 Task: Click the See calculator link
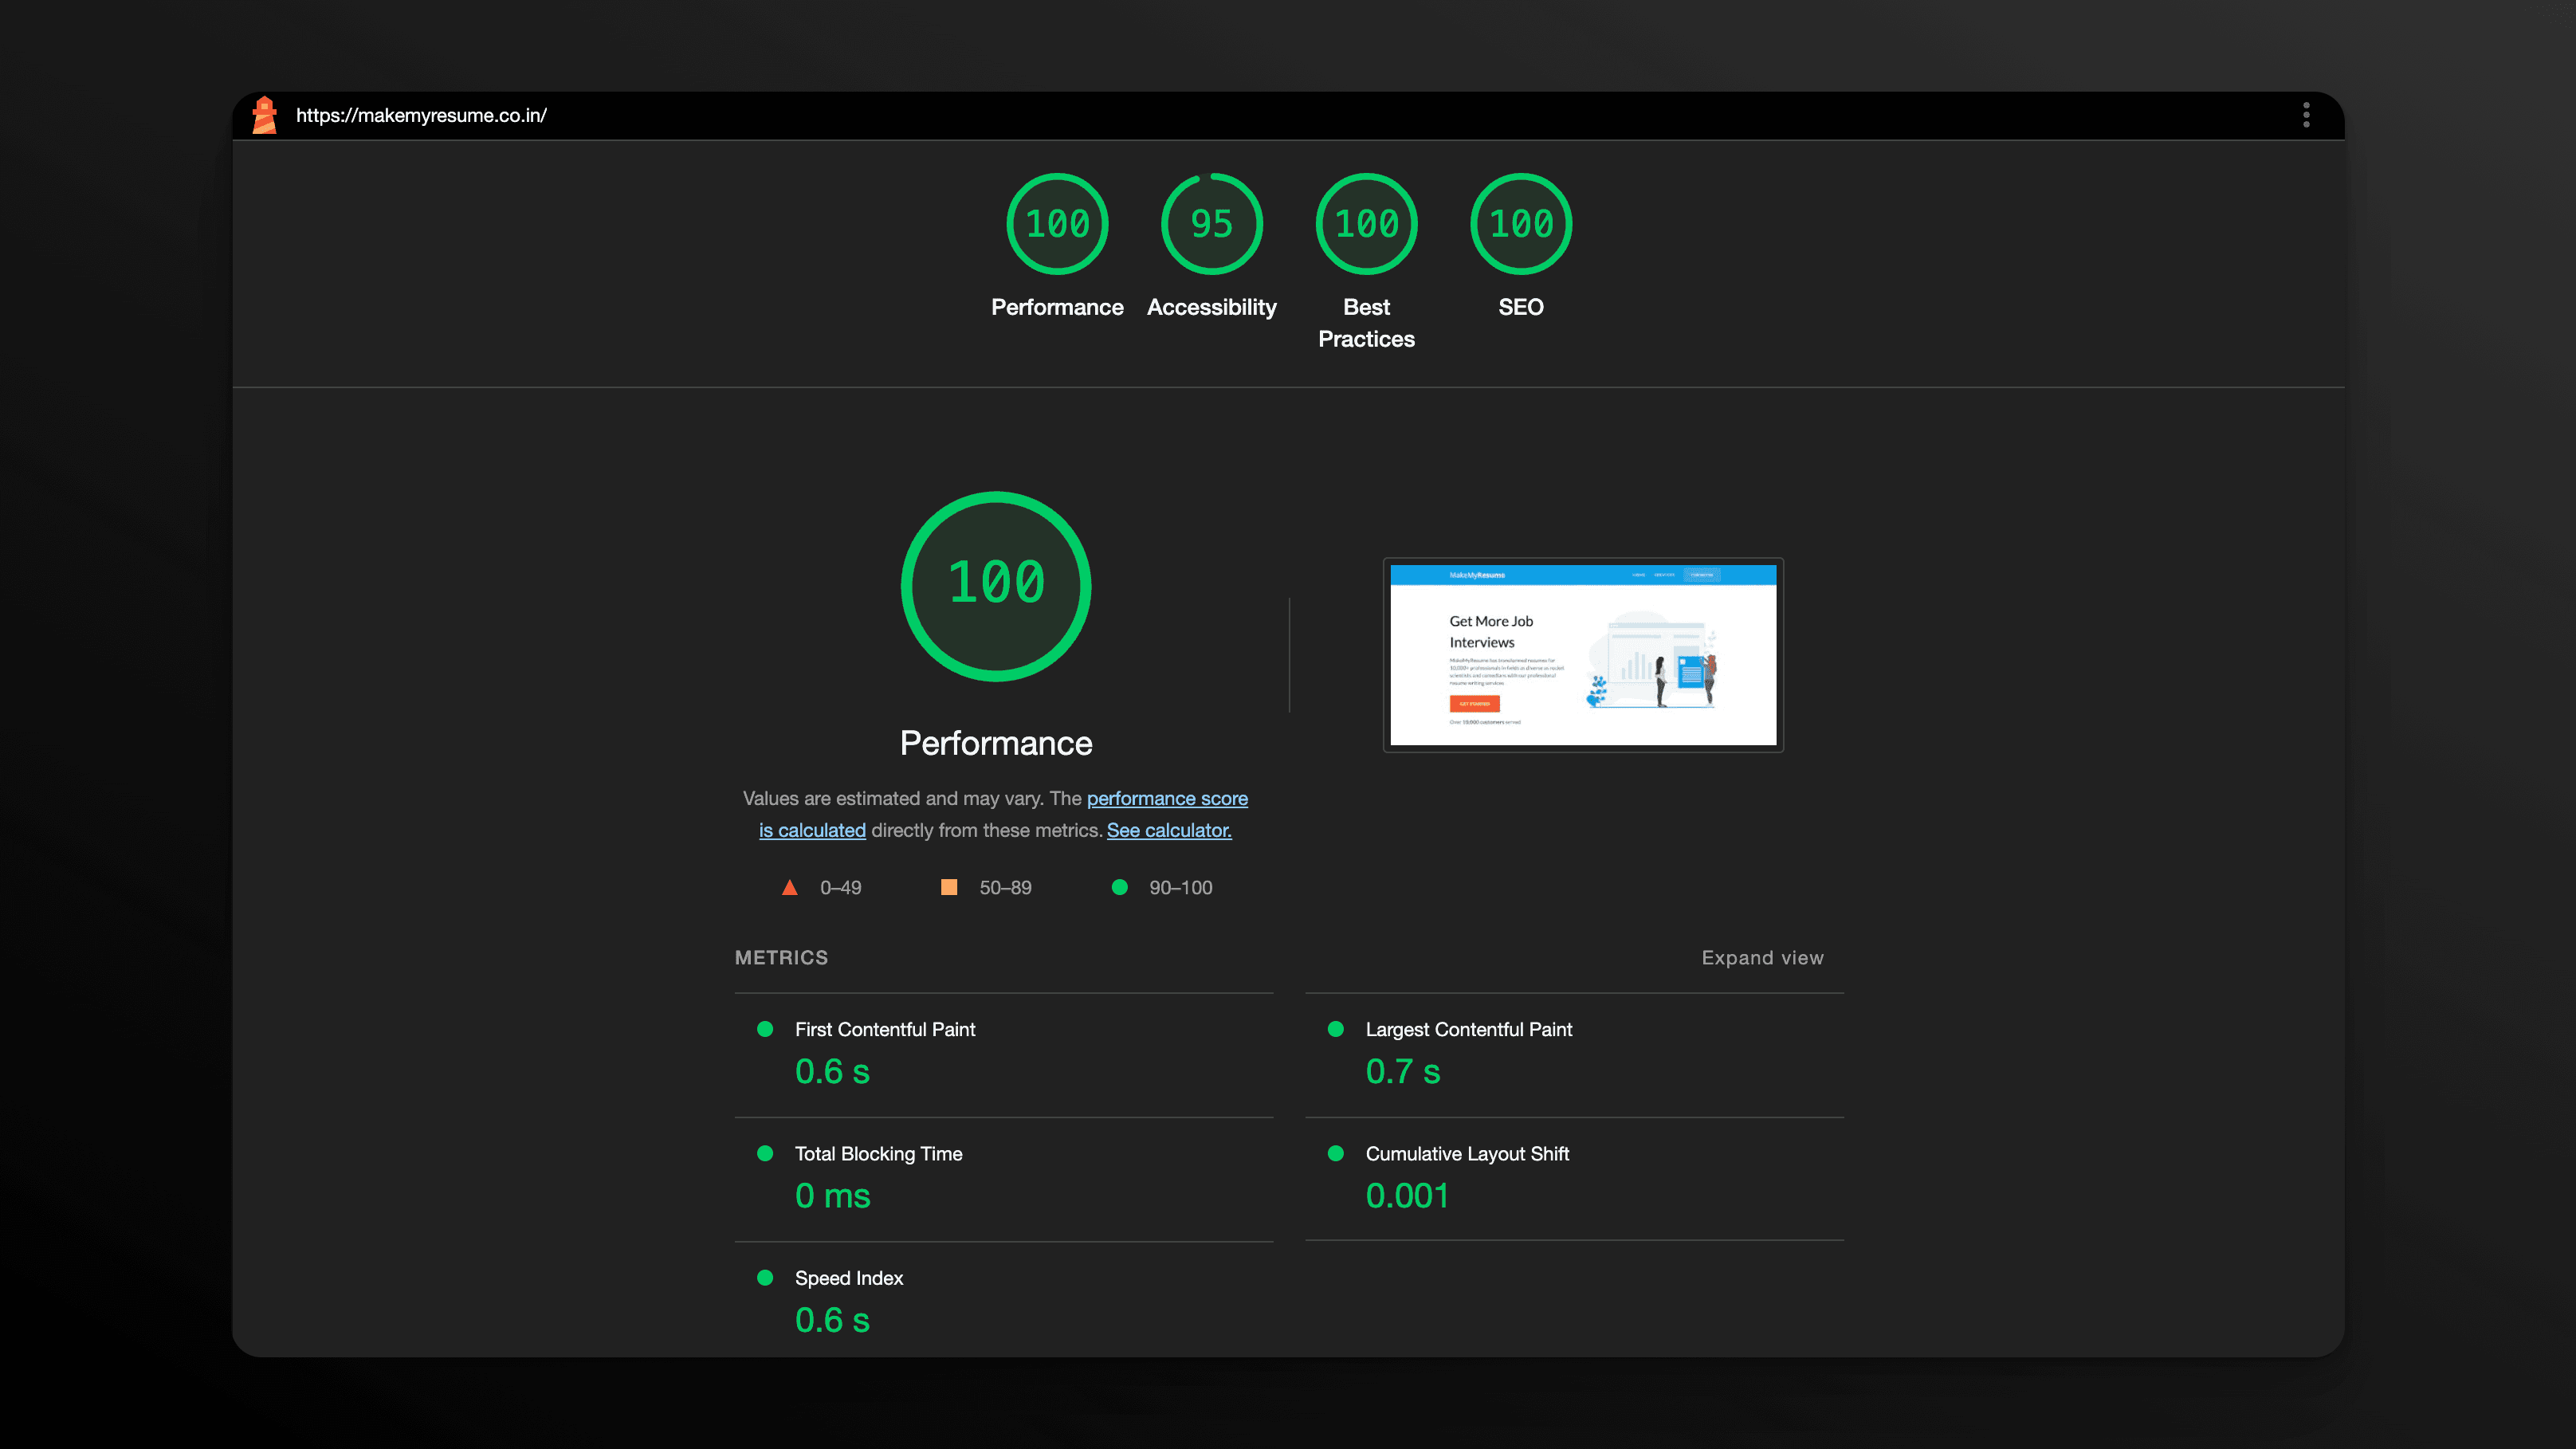1168,830
